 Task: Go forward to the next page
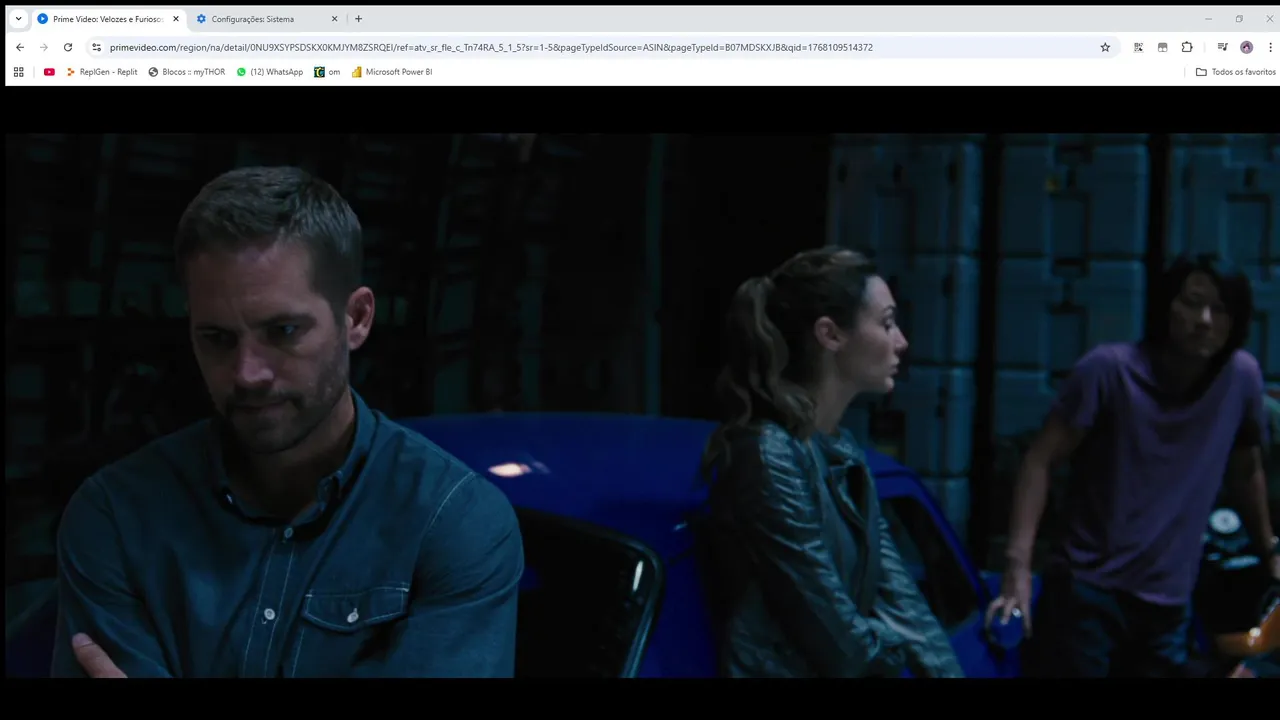[x=44, y=47]
